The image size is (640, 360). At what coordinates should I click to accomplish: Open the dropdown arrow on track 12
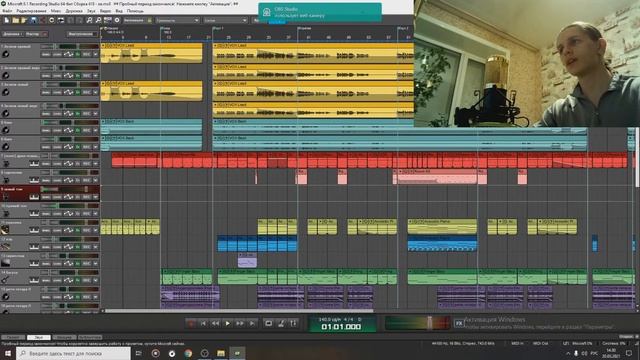point(96,247)
